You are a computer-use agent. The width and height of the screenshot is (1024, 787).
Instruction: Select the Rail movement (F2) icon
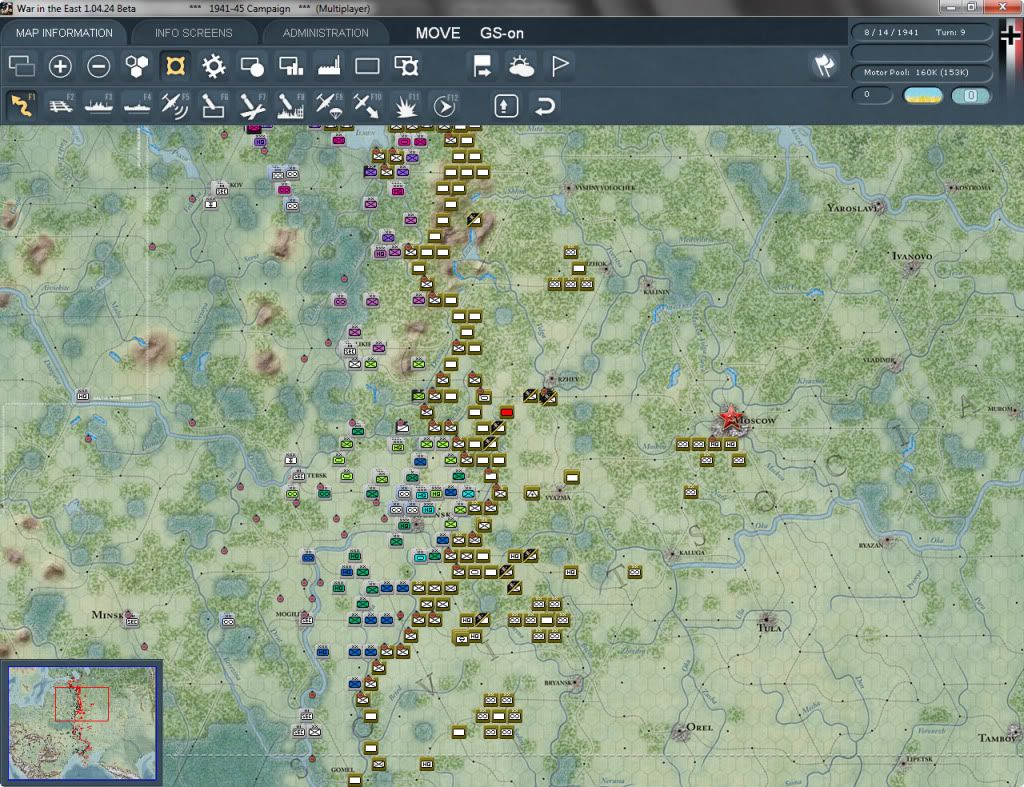click(x=61, y=105)
